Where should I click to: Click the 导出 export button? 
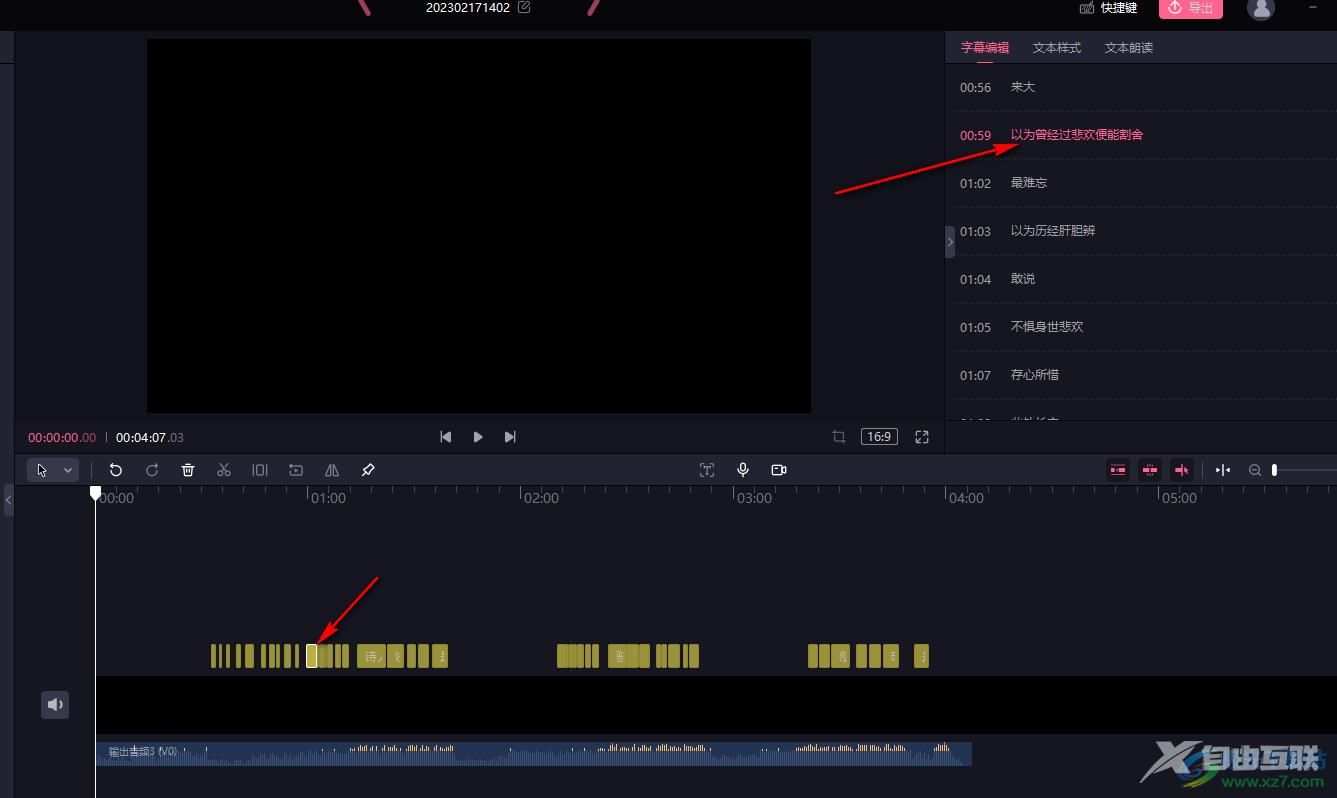(x=1191, y=8)
